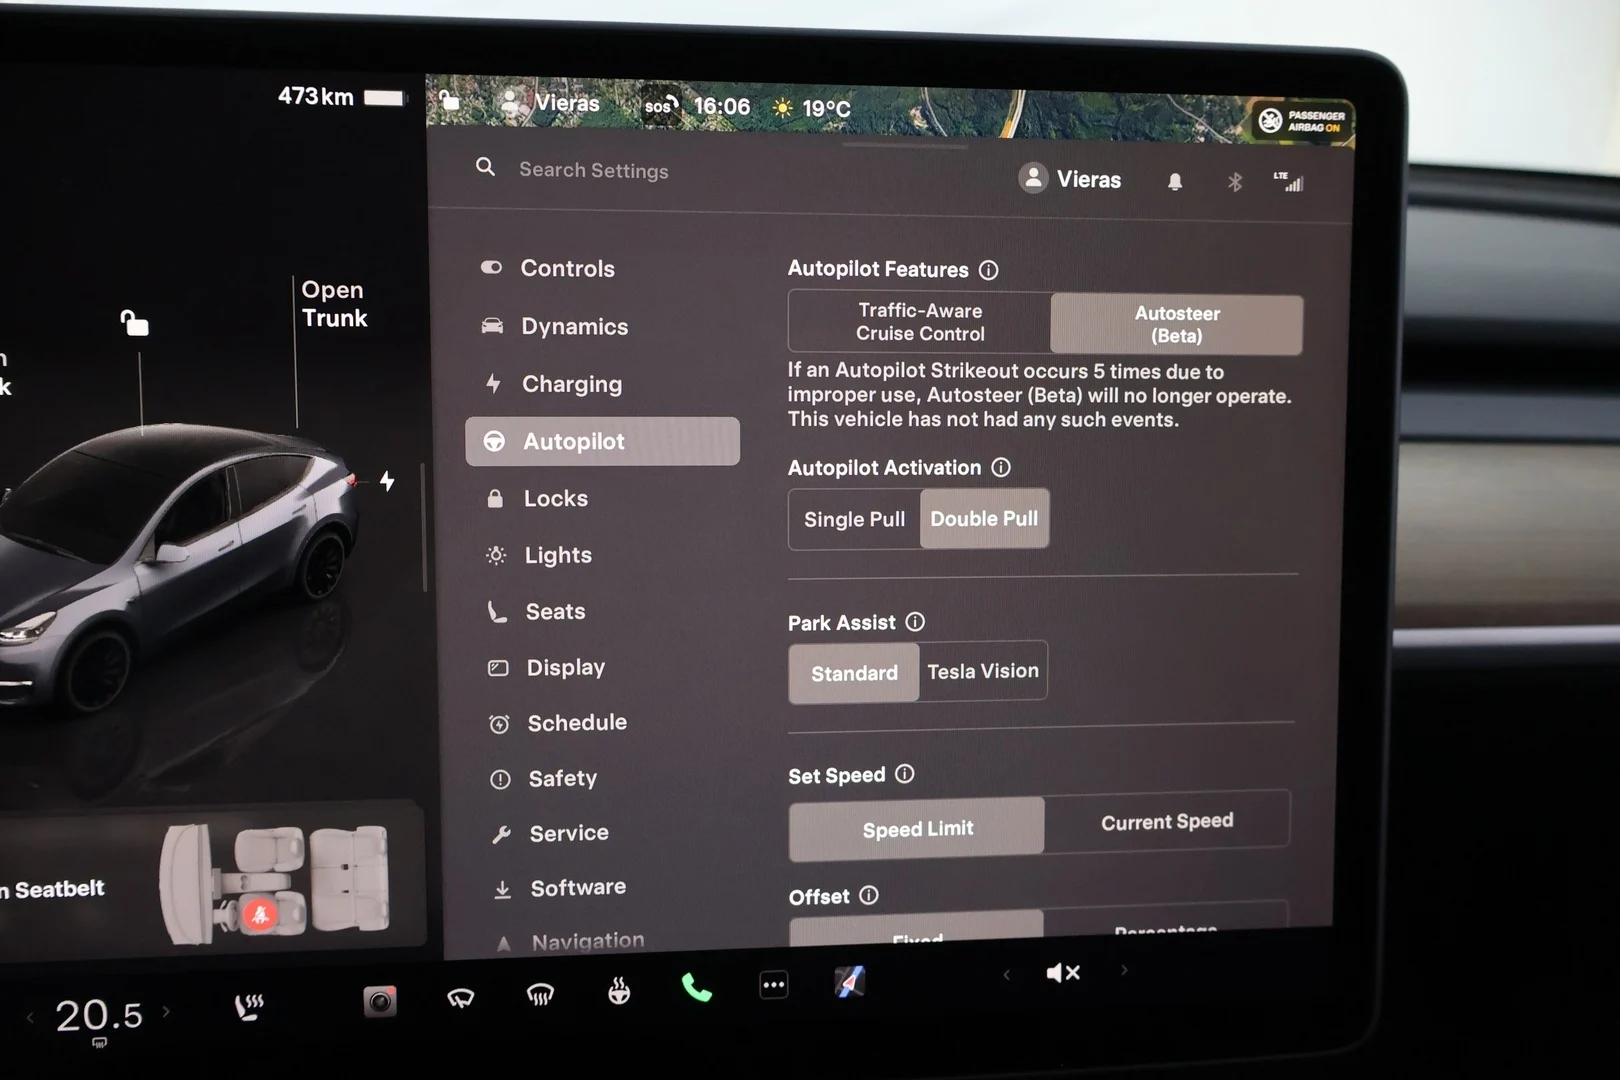Open charge port lightning icon
1620x1080 pixels.
(387, 481)
